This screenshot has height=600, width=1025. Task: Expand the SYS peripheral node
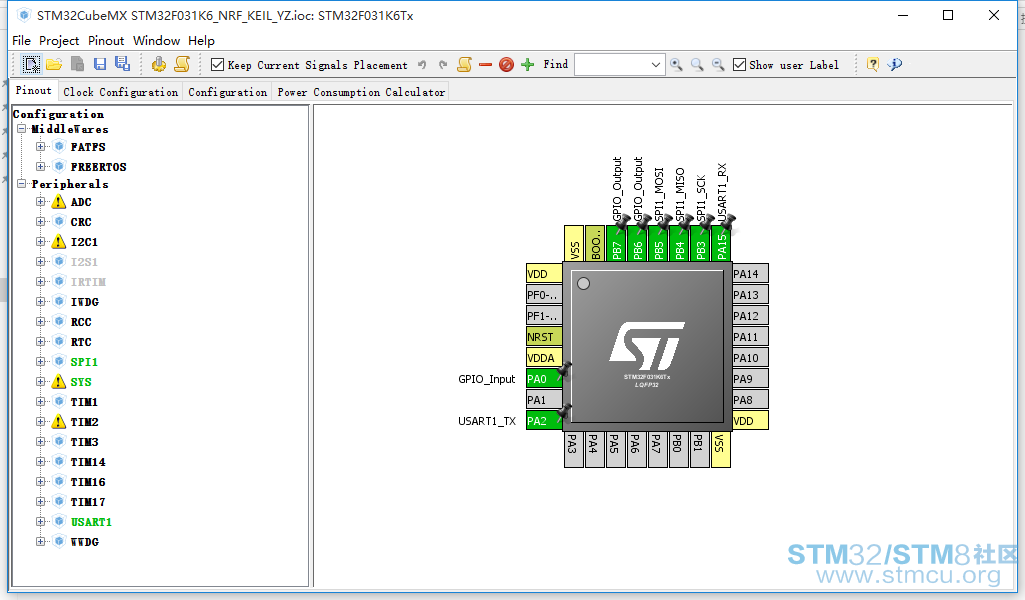(41, 382)
